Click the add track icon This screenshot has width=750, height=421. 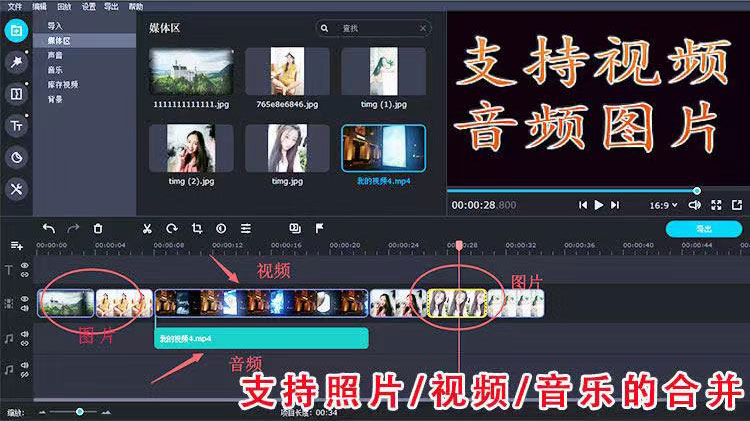(16, 245)
